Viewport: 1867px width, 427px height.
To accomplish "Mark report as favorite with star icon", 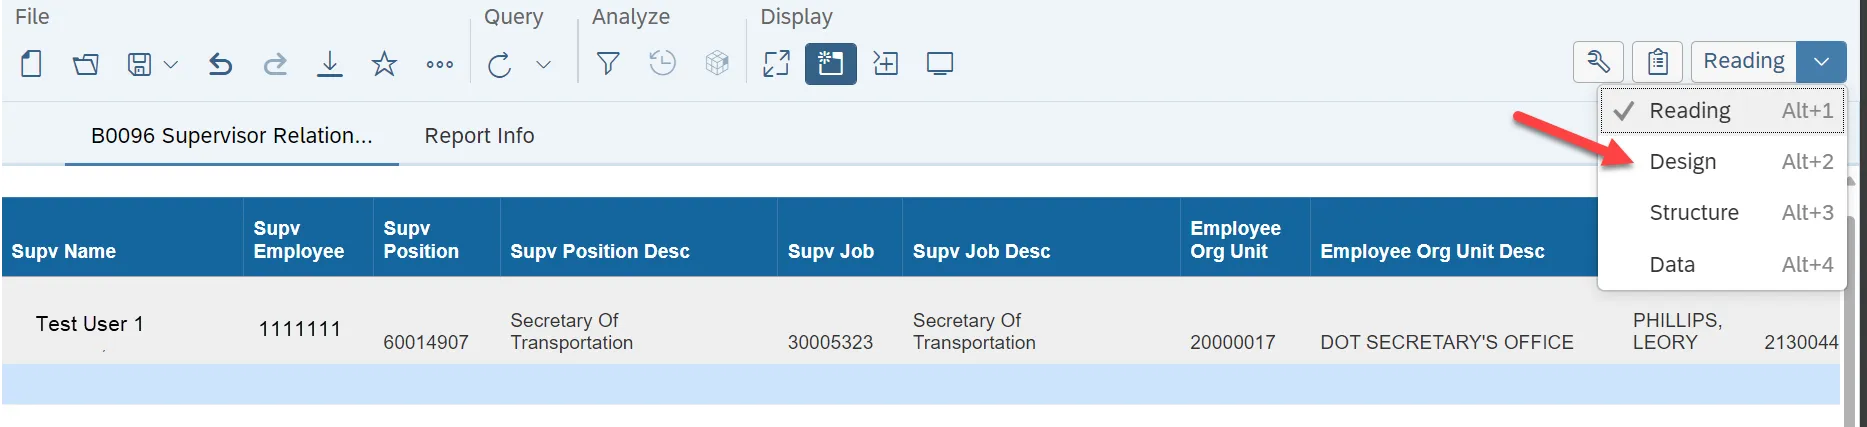I will [x=384, y=64].
